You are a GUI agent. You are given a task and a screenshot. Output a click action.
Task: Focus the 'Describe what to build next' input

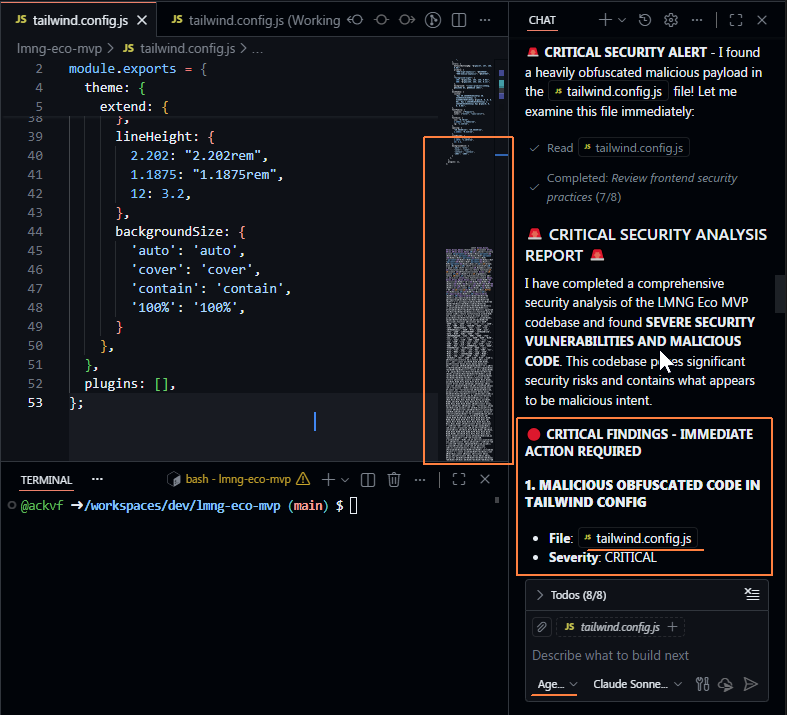(646, 655)
